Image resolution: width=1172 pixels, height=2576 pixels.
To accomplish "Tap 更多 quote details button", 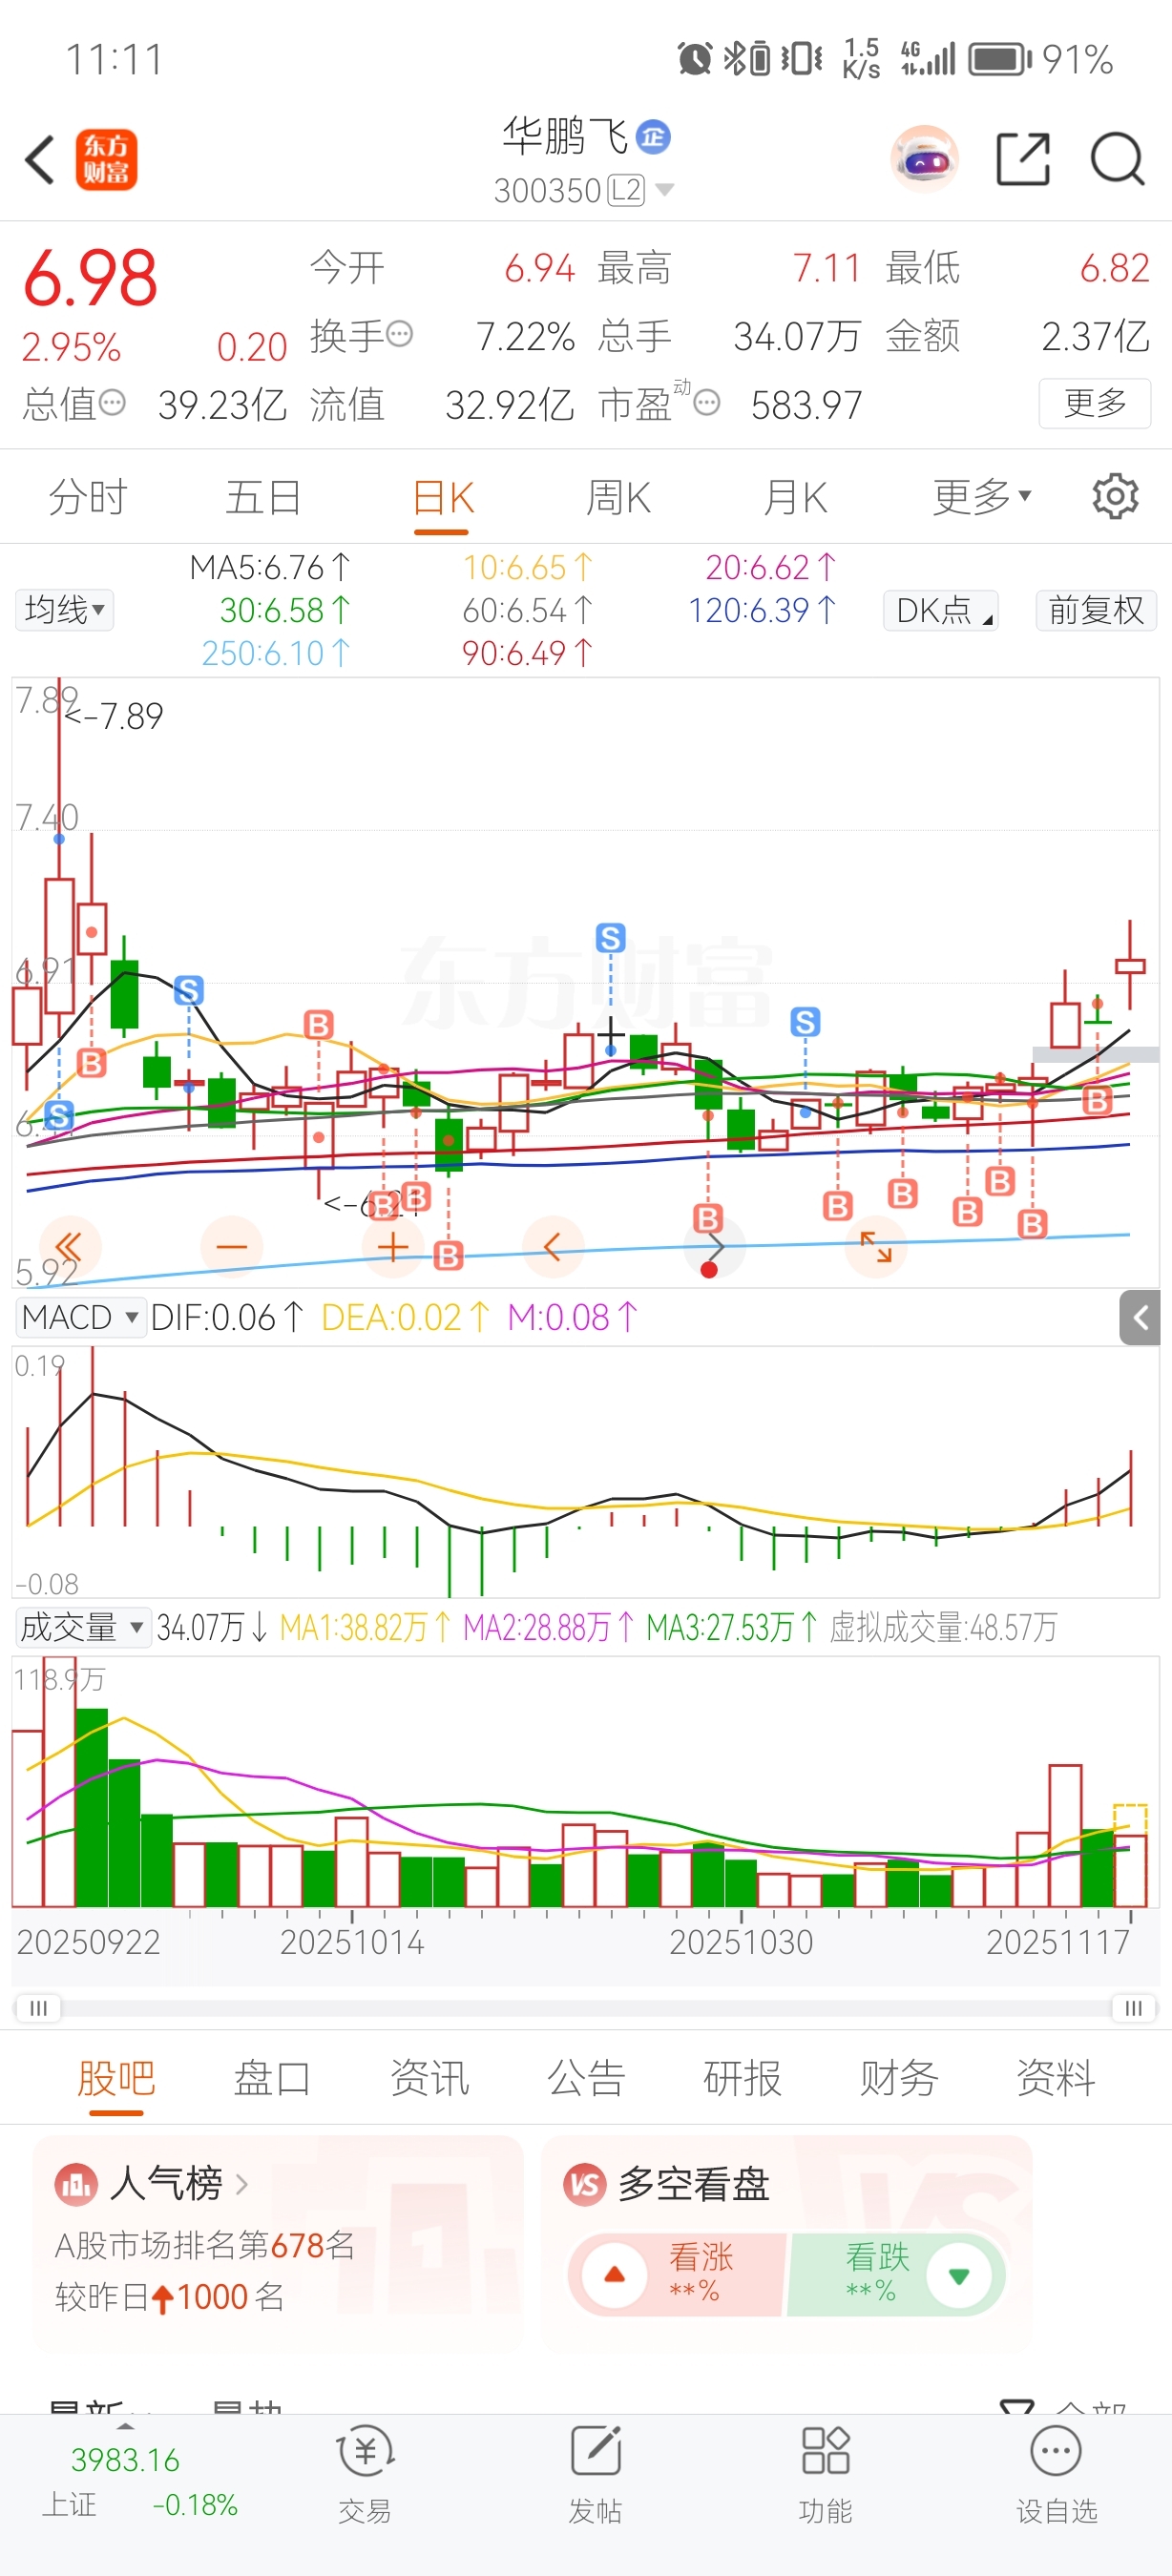I will click(x=1095, y=403).
